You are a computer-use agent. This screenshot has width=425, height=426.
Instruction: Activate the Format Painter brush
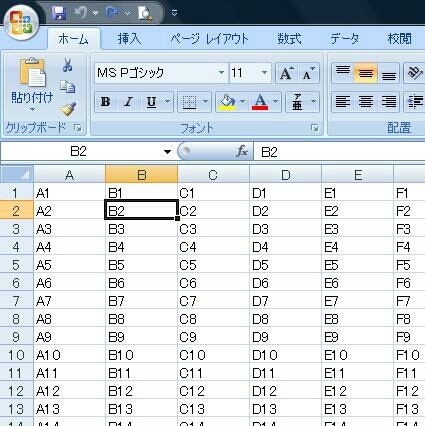[x=68, y=109]
